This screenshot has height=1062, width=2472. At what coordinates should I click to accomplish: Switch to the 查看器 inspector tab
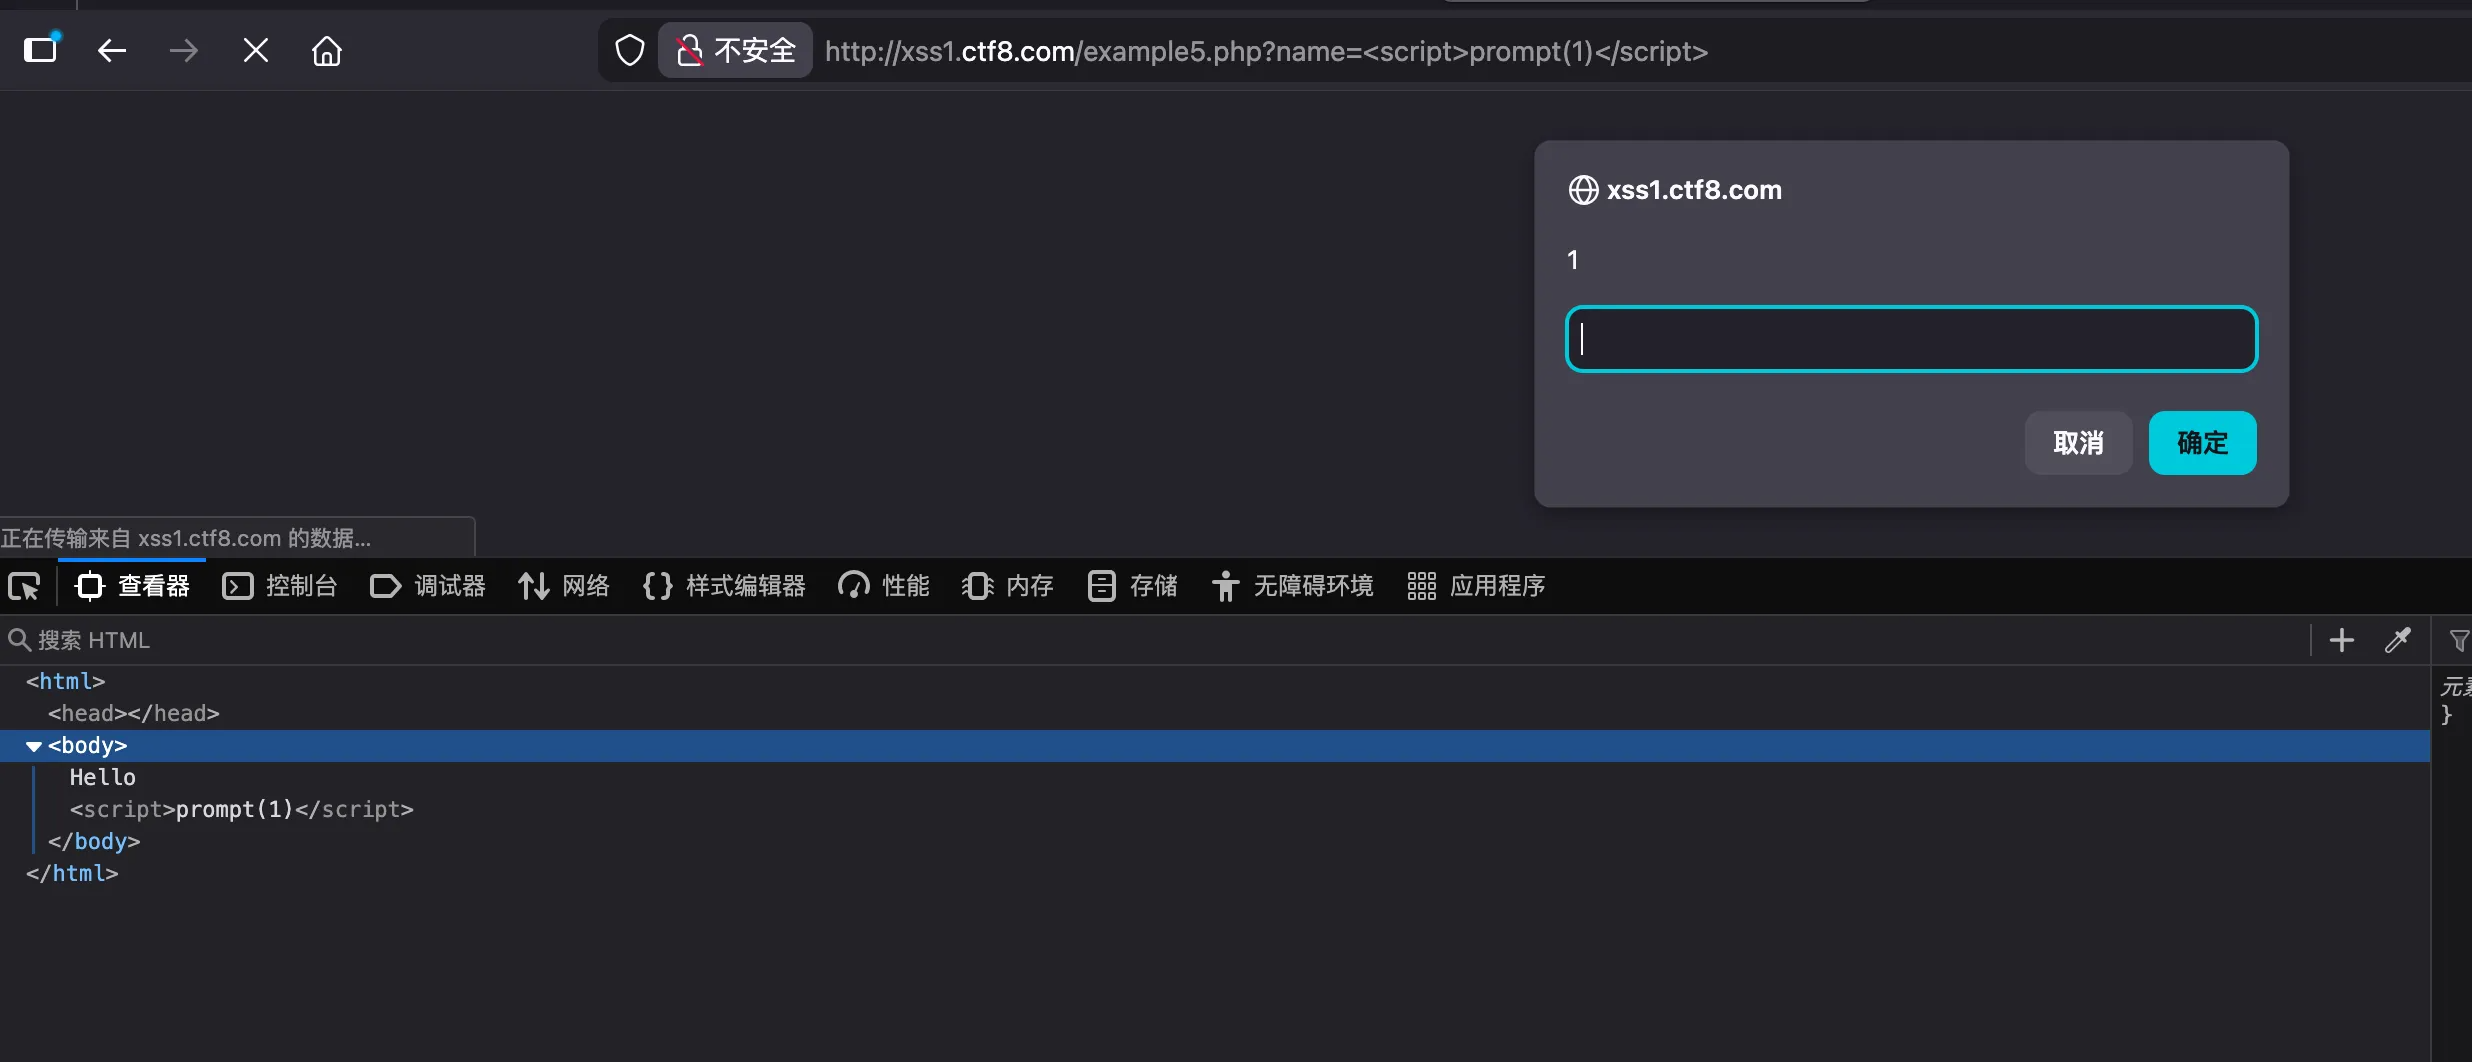(x=133, y=586)
